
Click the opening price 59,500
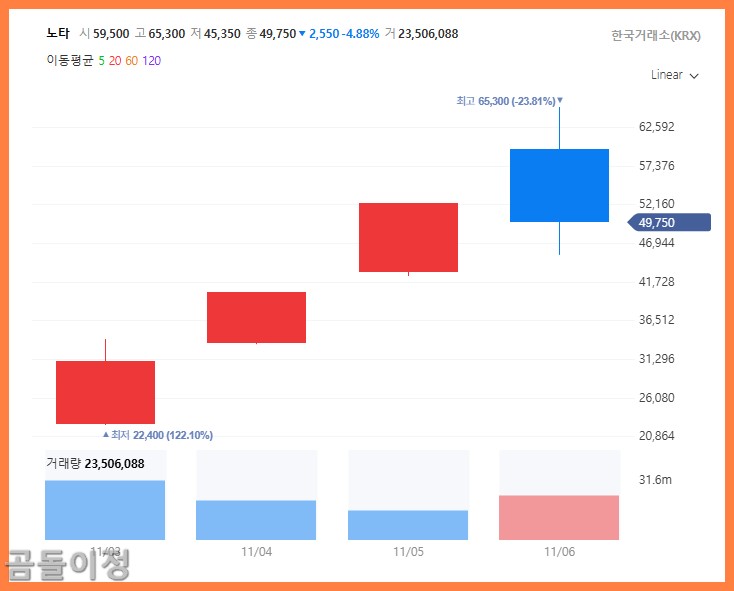111,34
